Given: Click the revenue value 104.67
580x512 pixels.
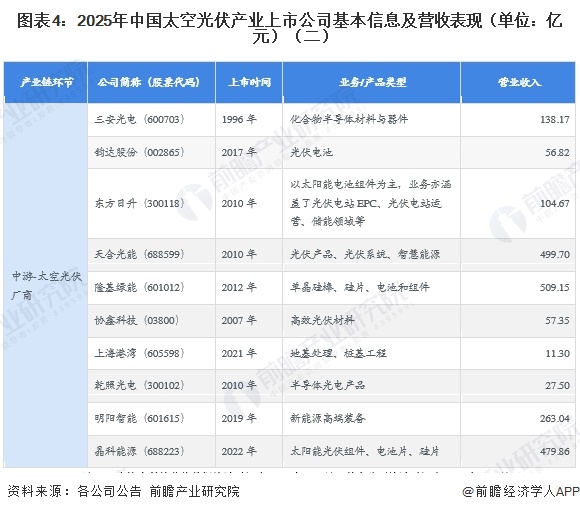Looking at the screenshot, I should 554,203.
